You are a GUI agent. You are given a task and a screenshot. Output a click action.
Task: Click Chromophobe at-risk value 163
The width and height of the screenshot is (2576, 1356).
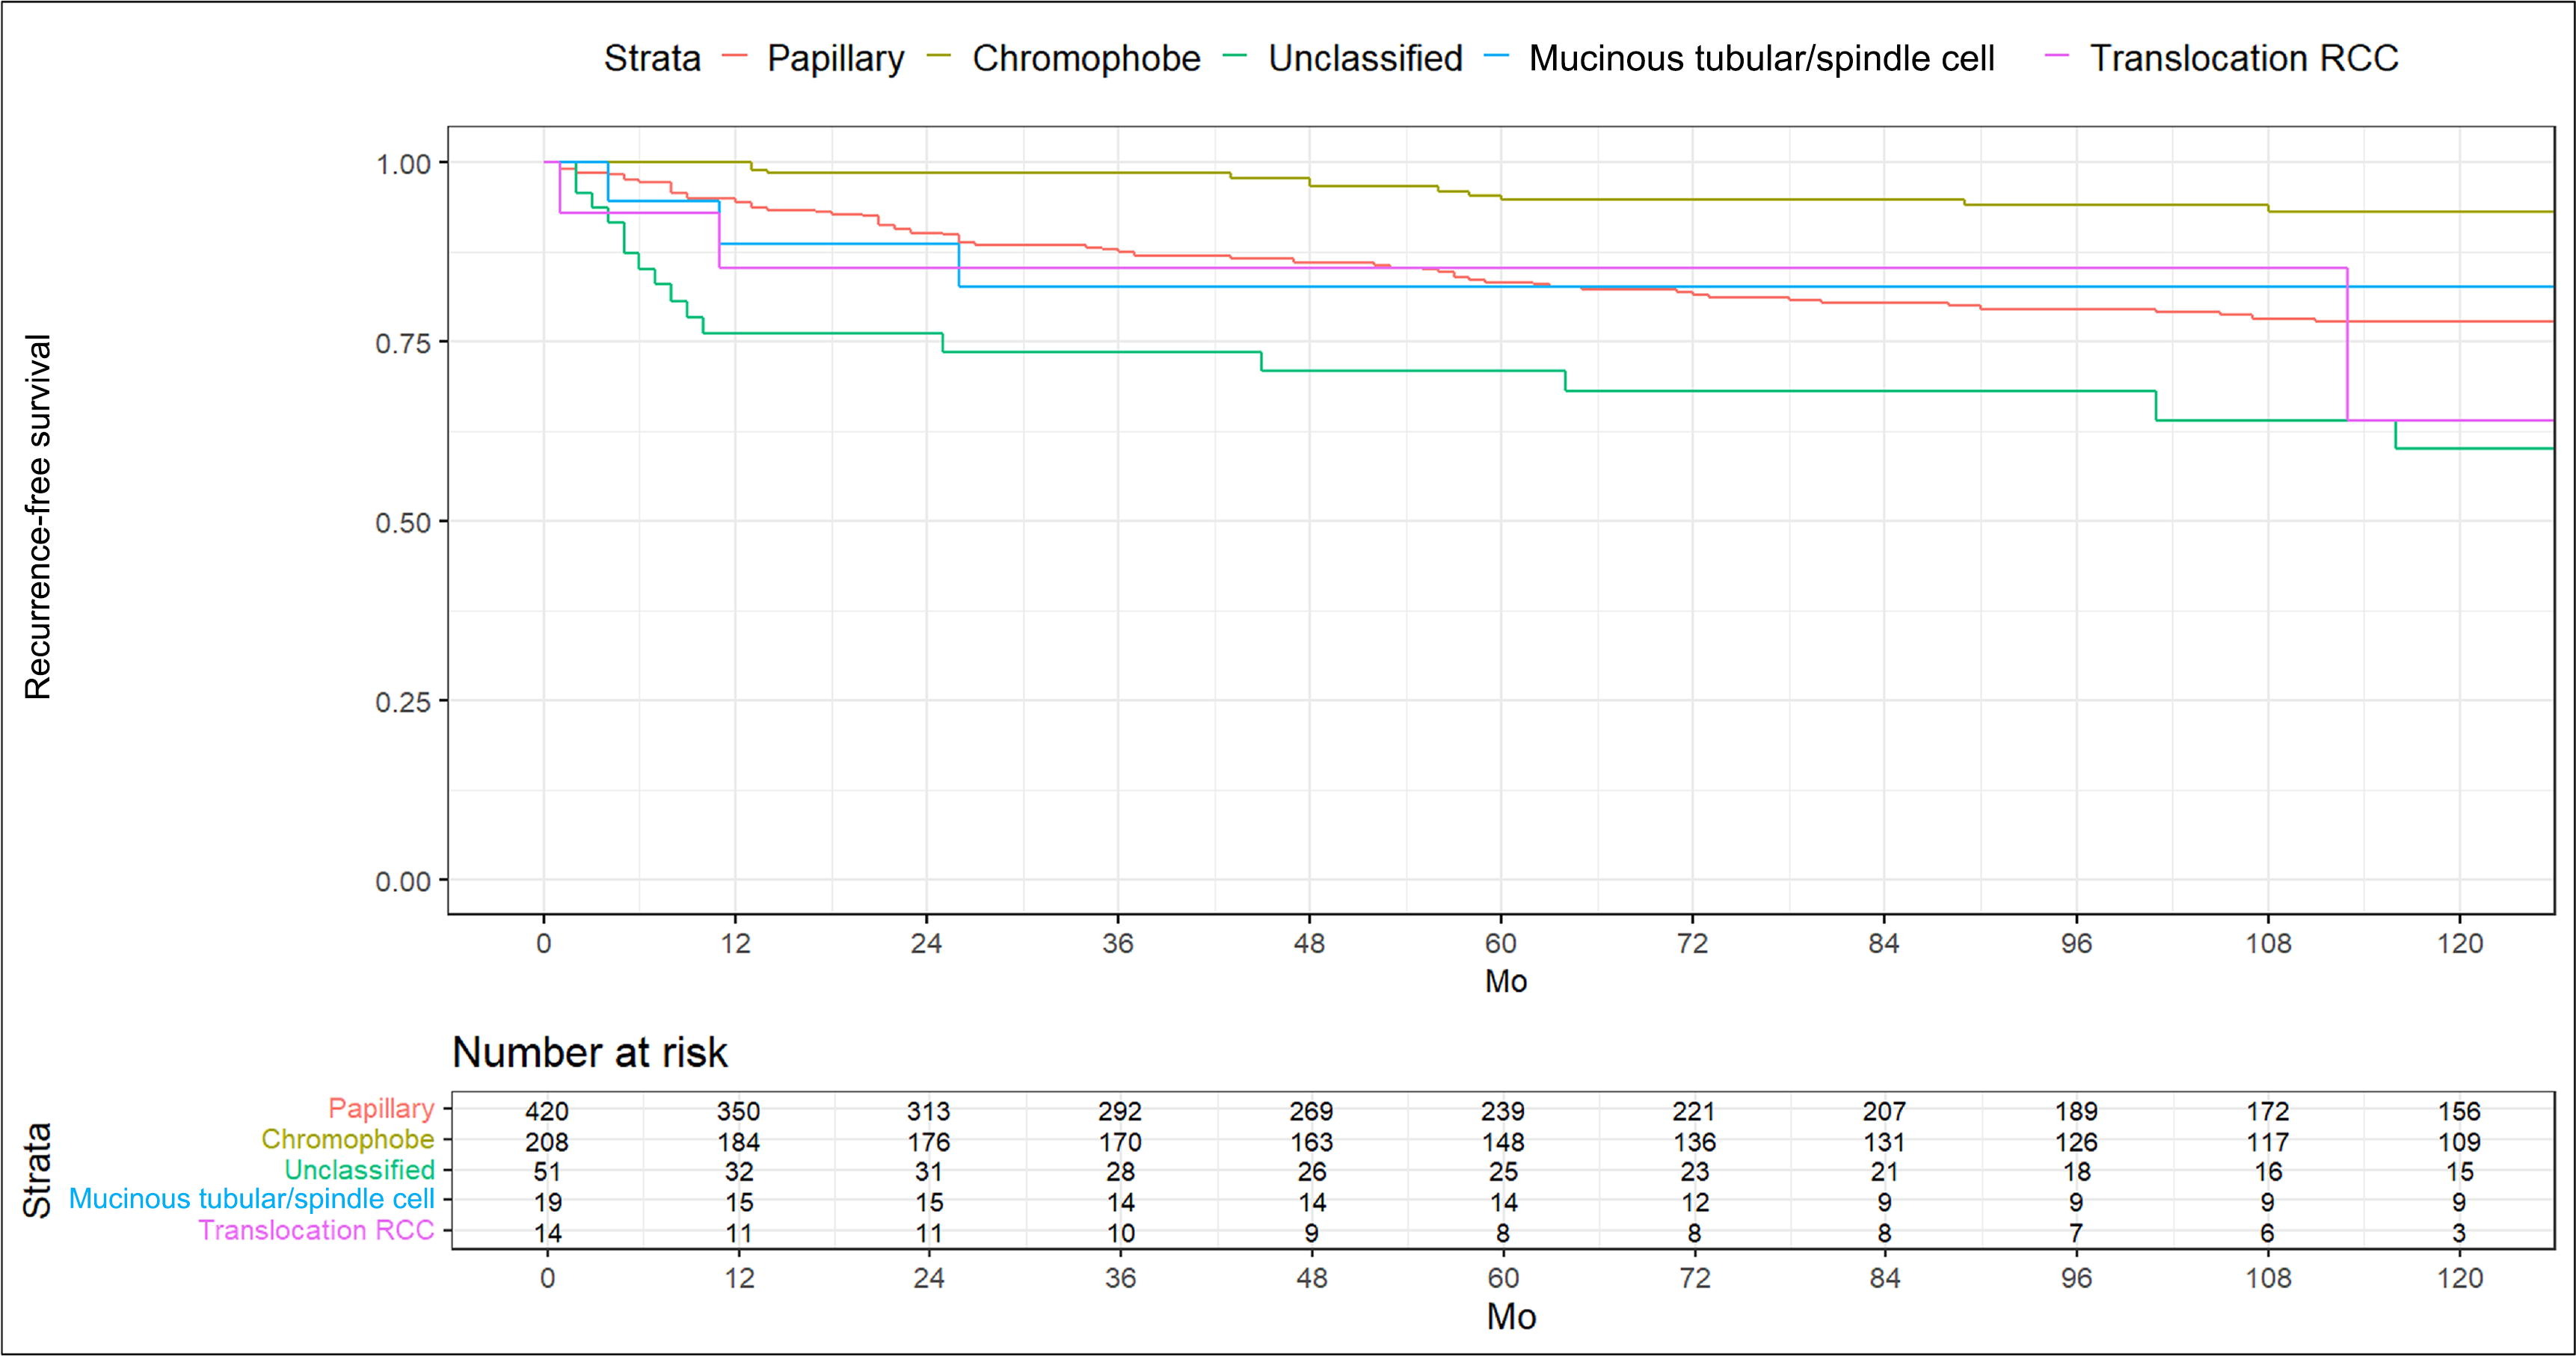click(1311, 1141)
